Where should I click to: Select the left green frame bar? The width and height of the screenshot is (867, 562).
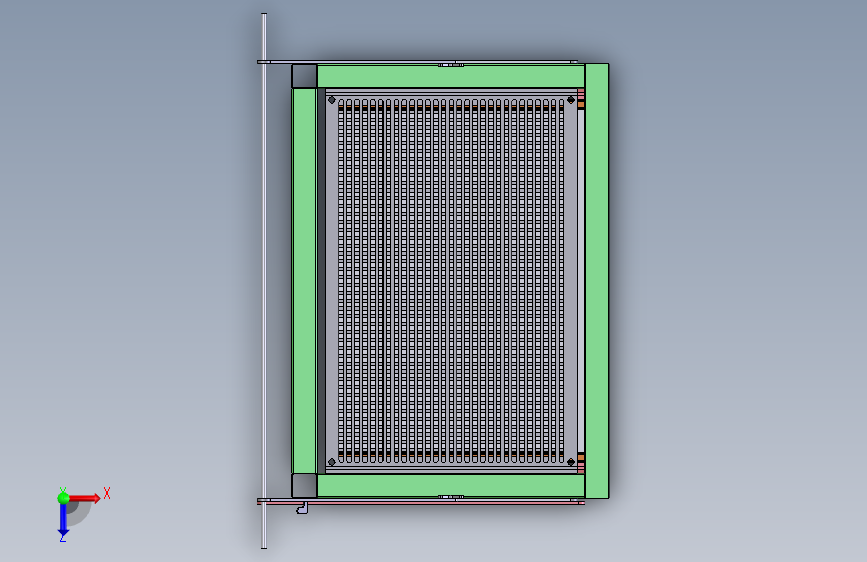click(304, 281)
